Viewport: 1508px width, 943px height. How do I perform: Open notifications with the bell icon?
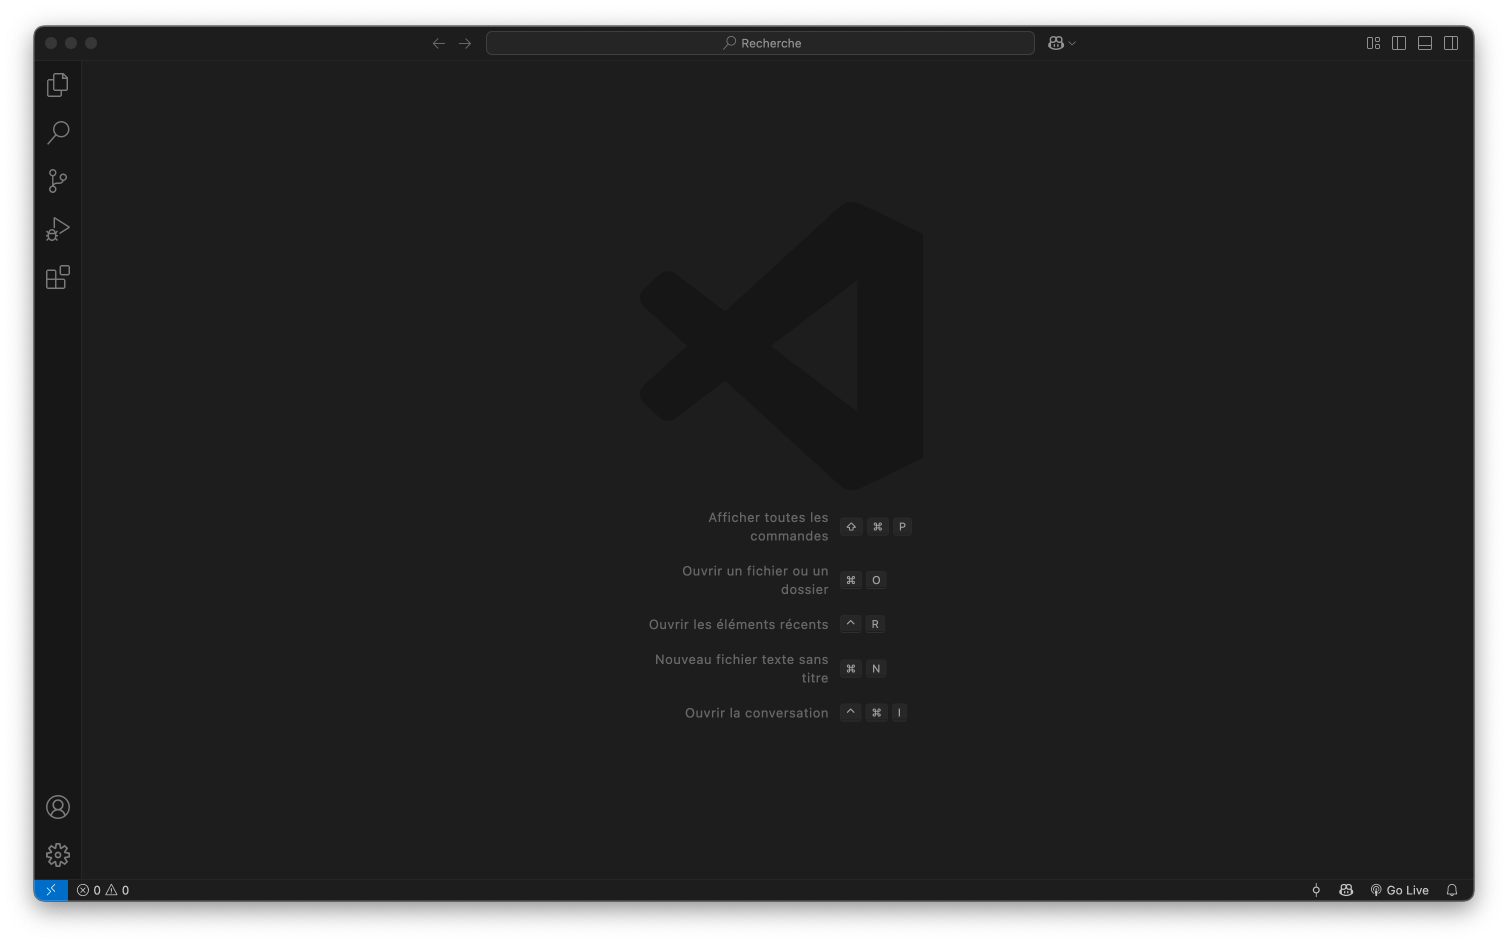coord(1452,890)
